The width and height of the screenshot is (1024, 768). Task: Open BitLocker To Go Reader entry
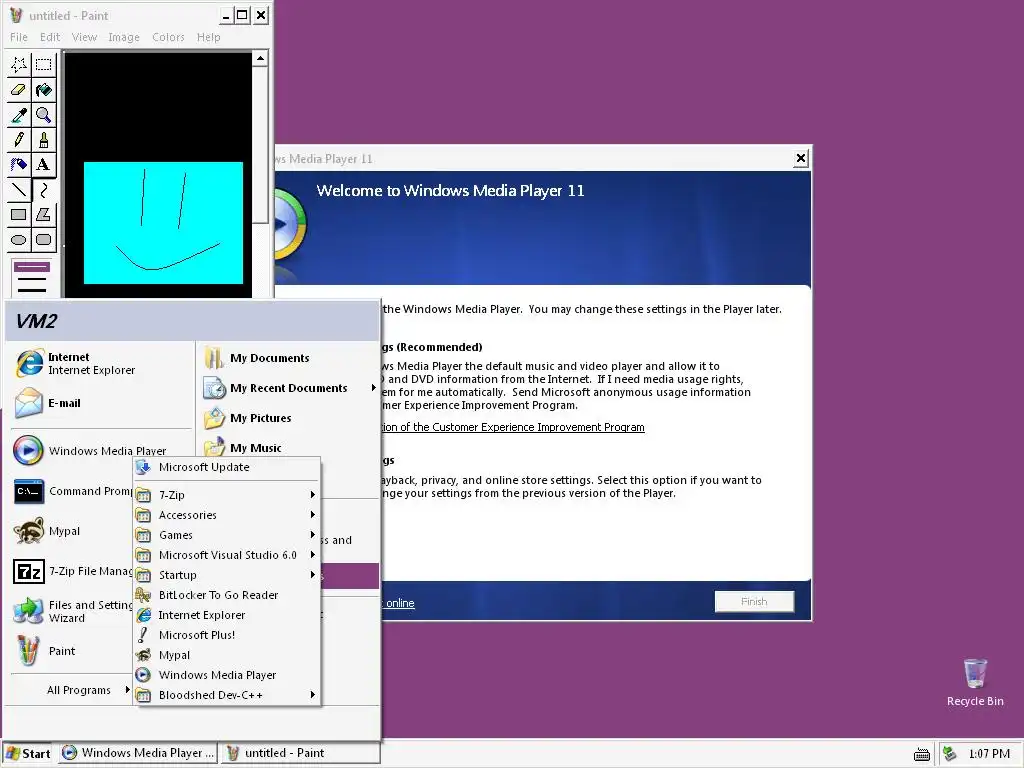227,595
